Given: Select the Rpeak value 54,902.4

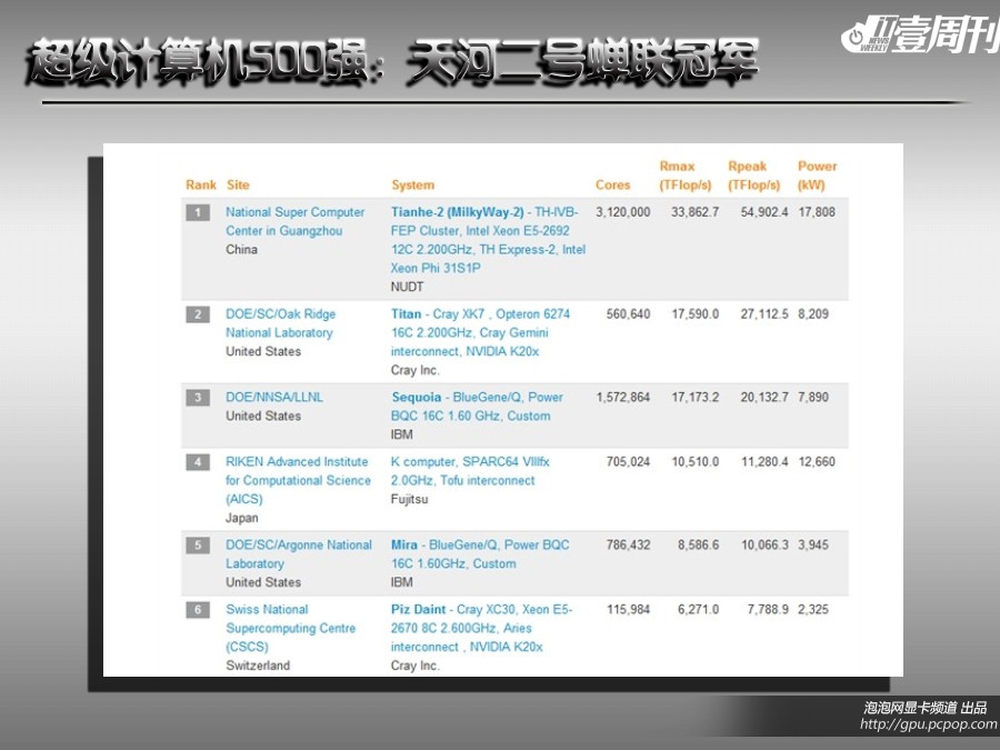Looking at the screenshot, I should tap(764, 212).
